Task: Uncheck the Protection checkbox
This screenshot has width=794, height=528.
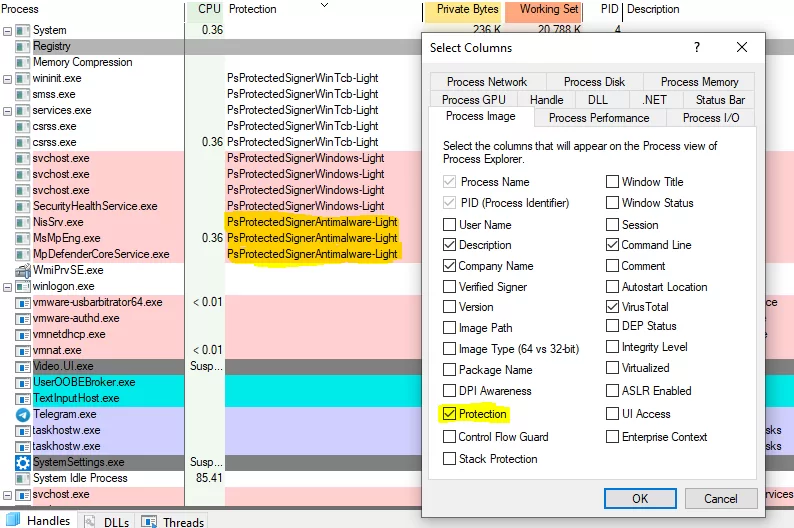Action: click(x=450, y=414)
